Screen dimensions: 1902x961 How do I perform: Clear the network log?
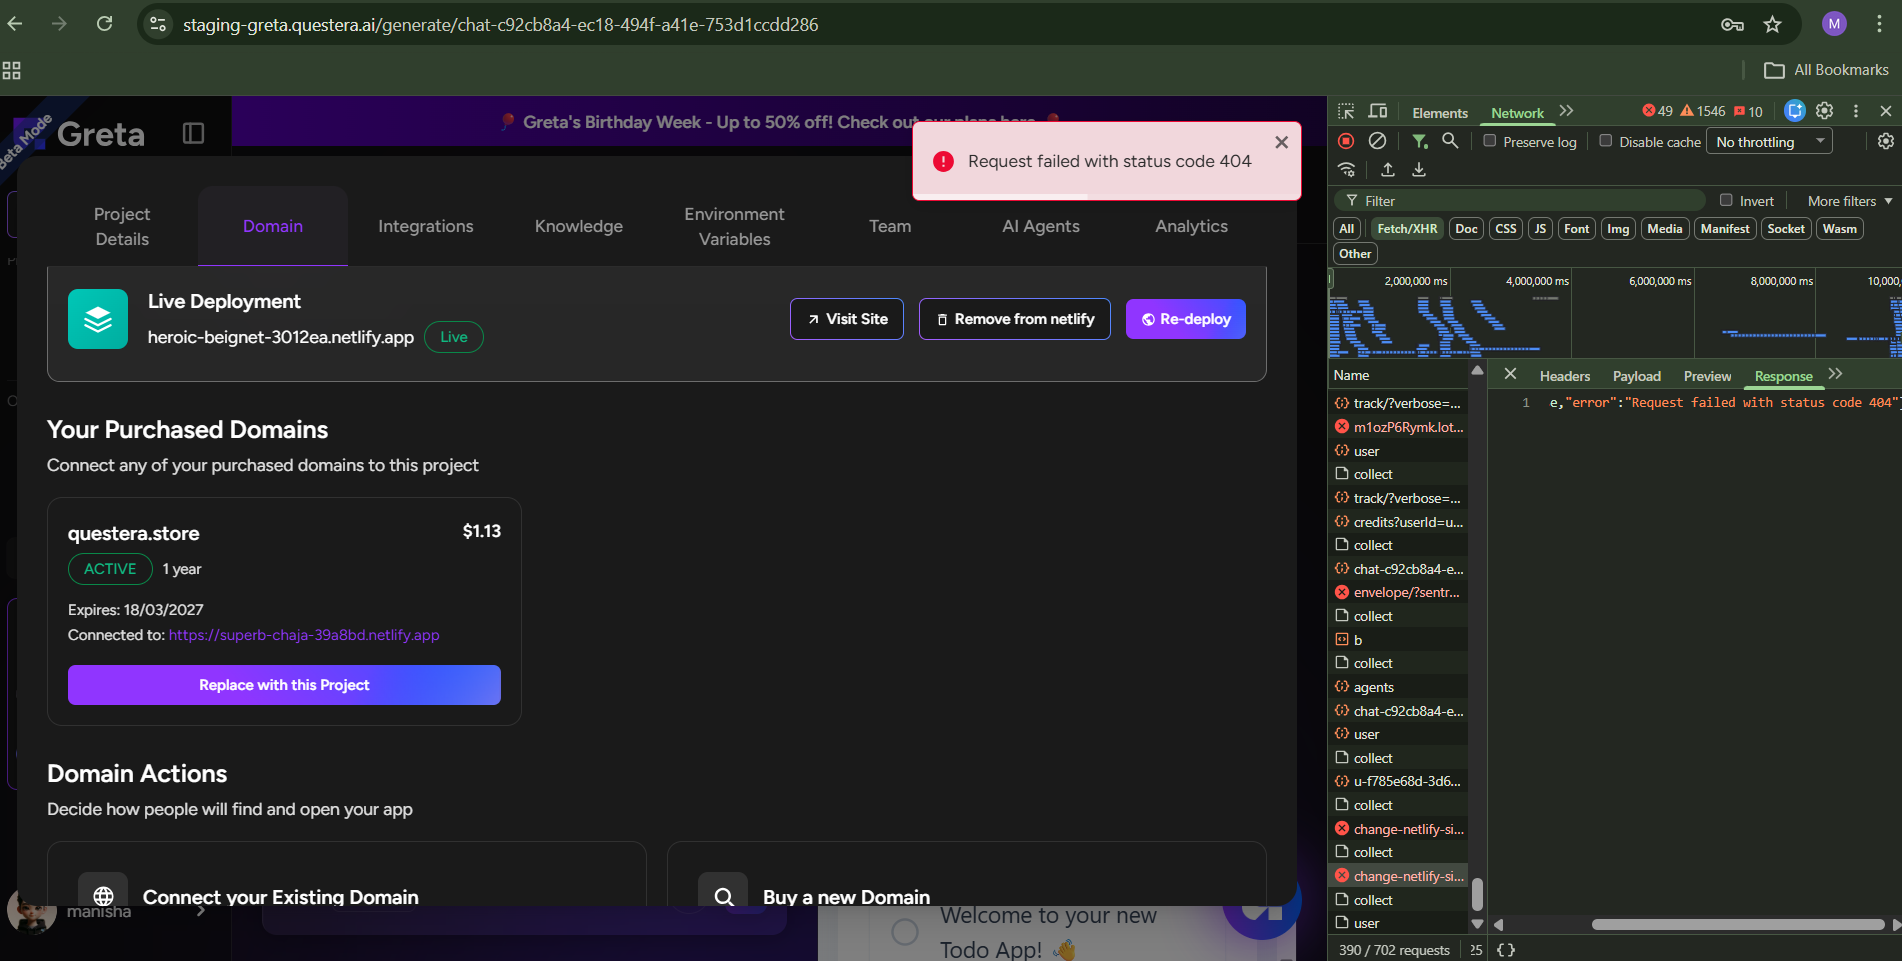(x=1377, y=141)
